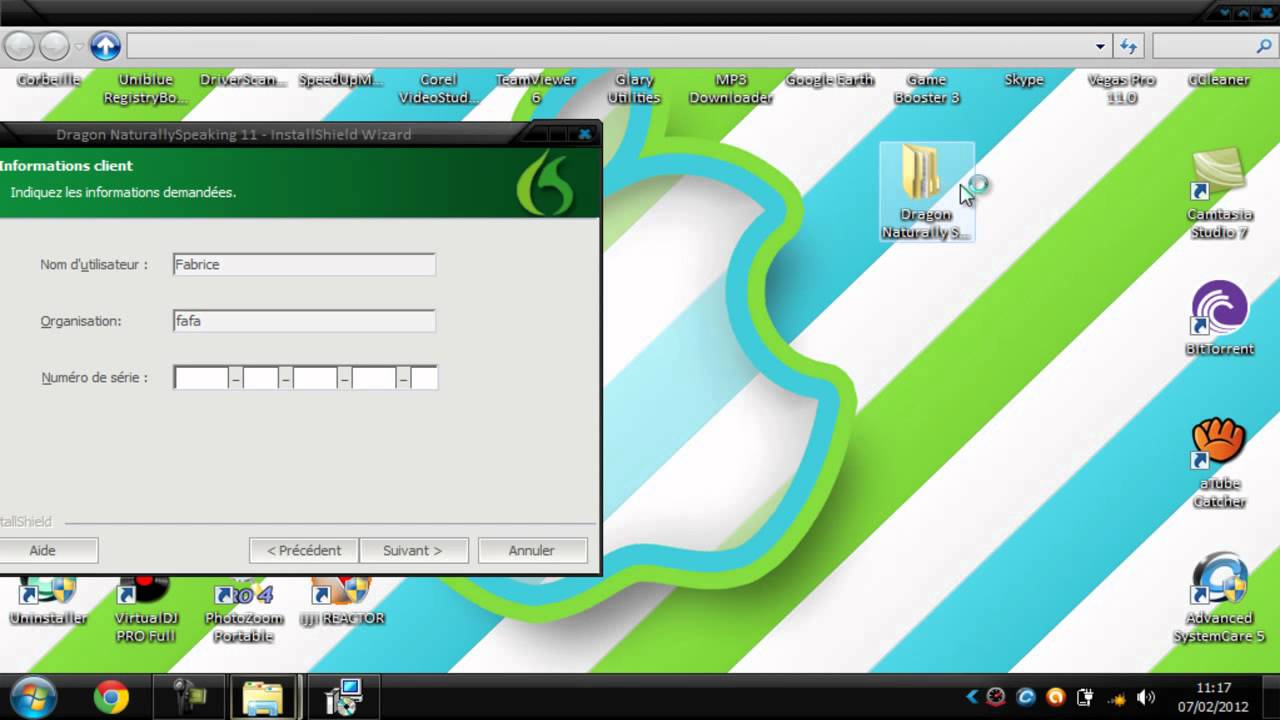Click the power plug tray icon
This screenshot has width=1280, height=720.
[x=1085, y=697]
